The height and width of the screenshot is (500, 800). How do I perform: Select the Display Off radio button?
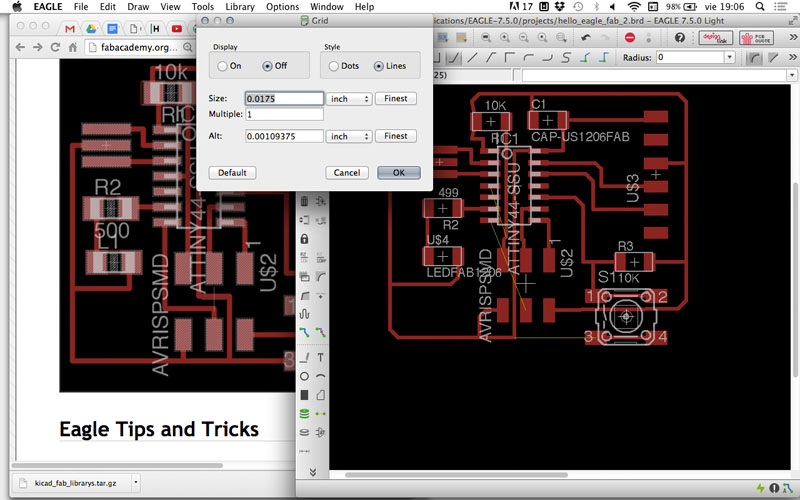(267, 66)
